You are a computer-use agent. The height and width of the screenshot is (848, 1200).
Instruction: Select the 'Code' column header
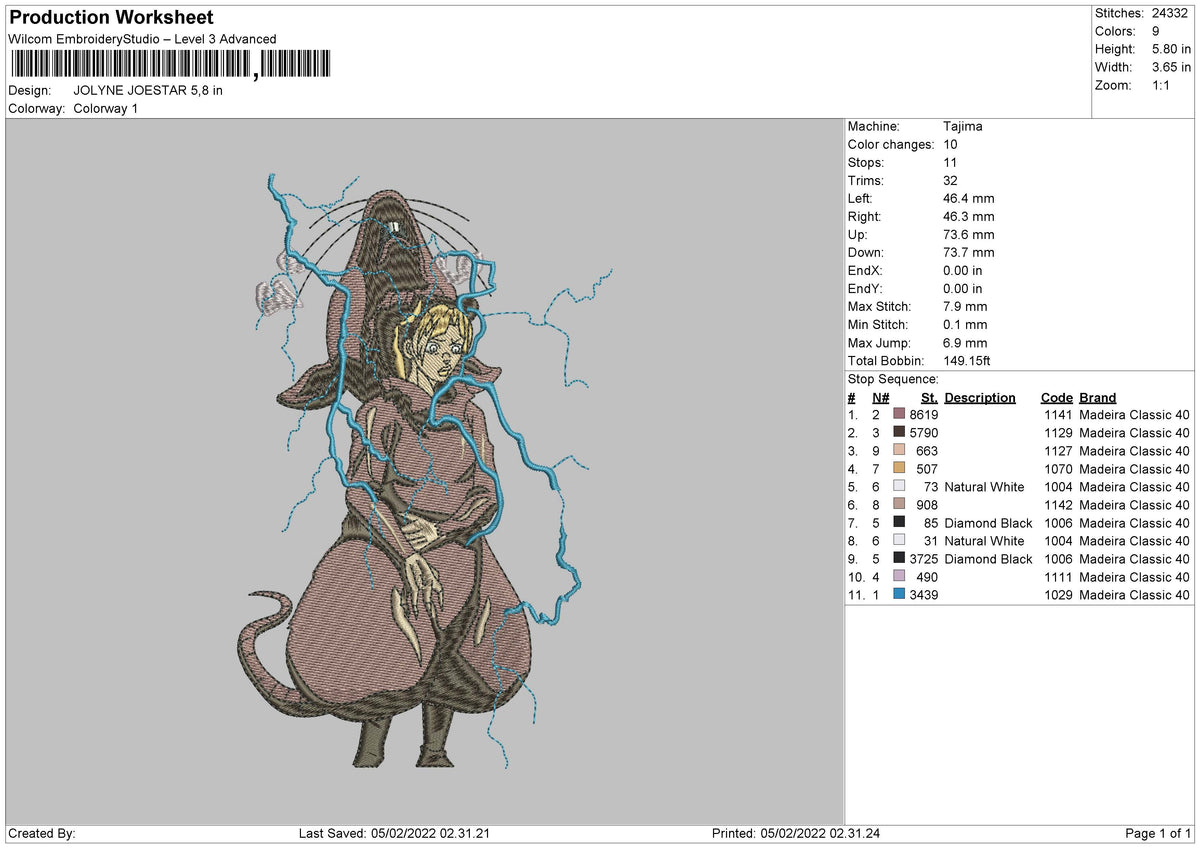coord(1057,397)
